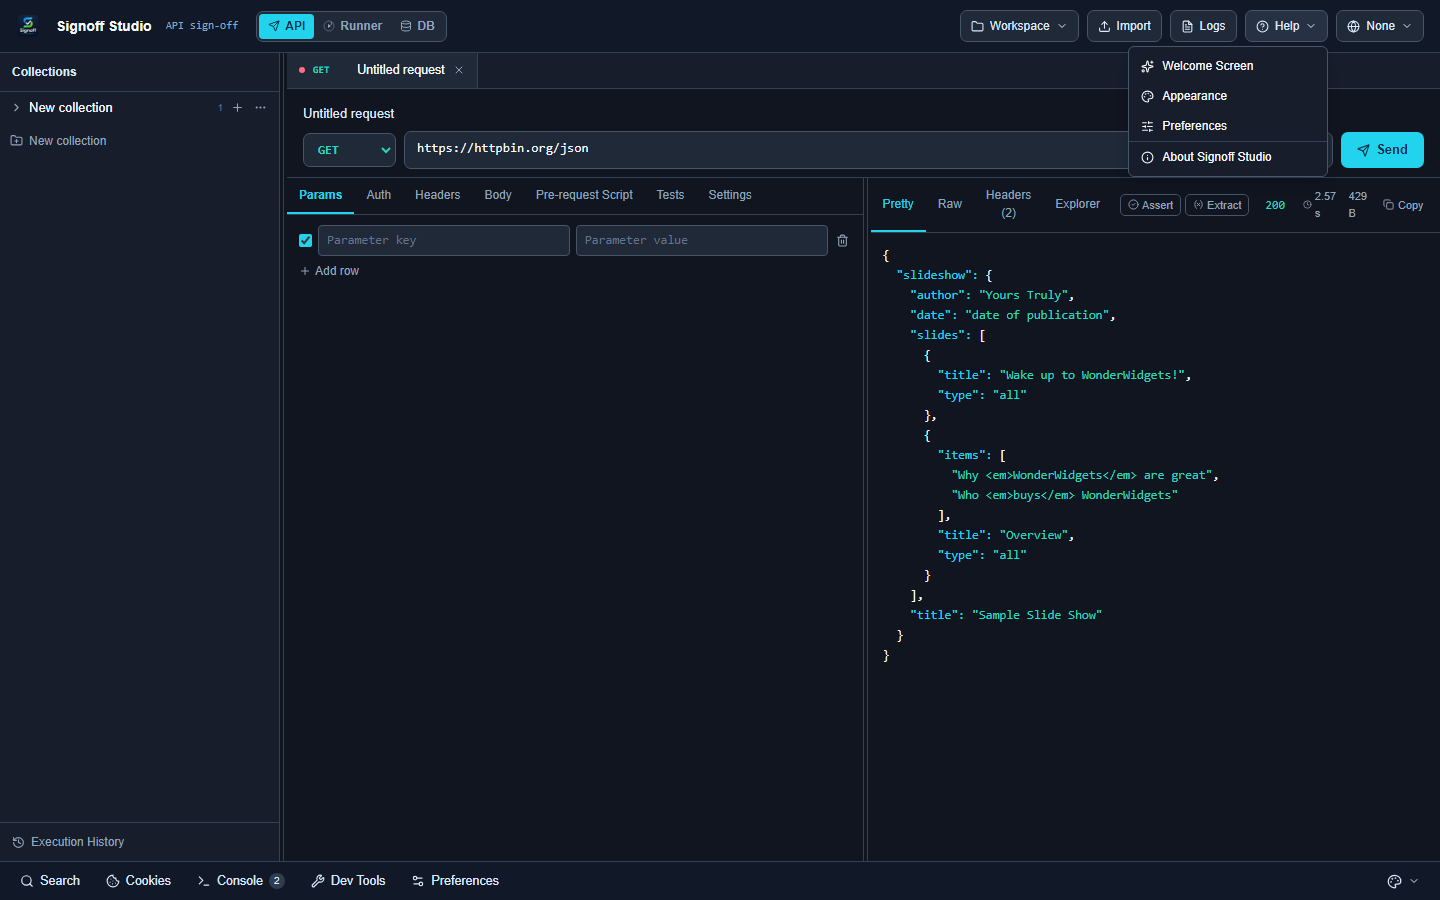Click the Parameter key field
This screenshot has height=900, width=1440.
tap(444, 241)
